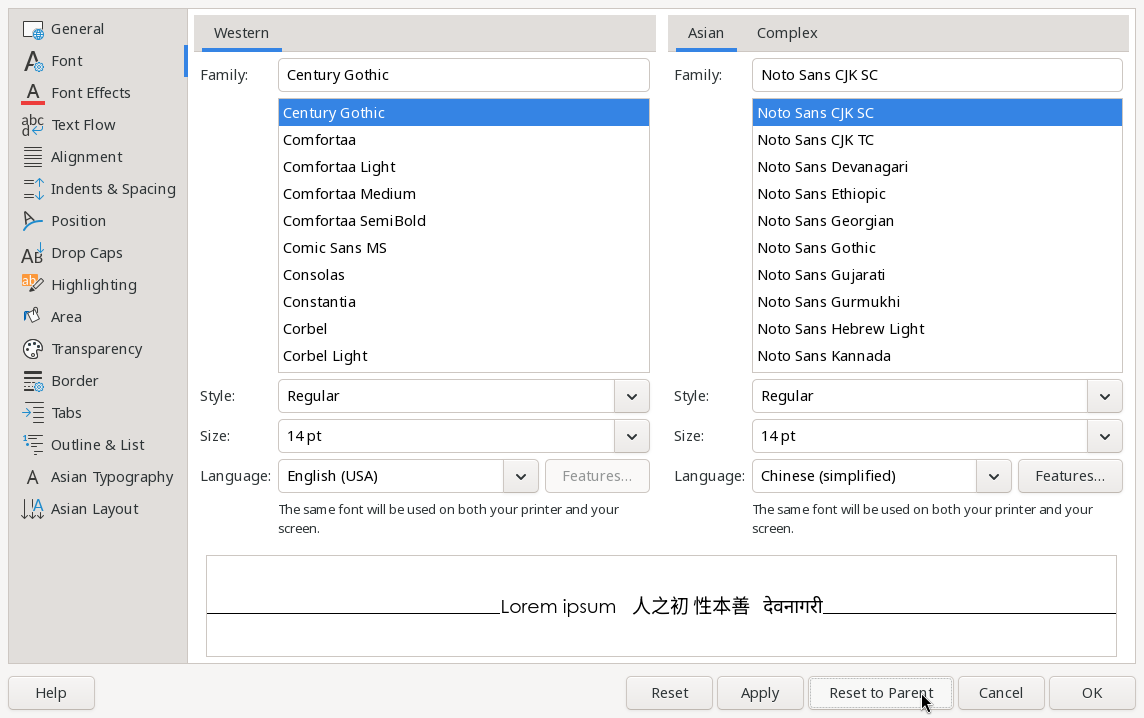The width and height of the screenshot is (1144, 718).
Task: Open the Asian Typography page label
Action: tap(112, 477)
